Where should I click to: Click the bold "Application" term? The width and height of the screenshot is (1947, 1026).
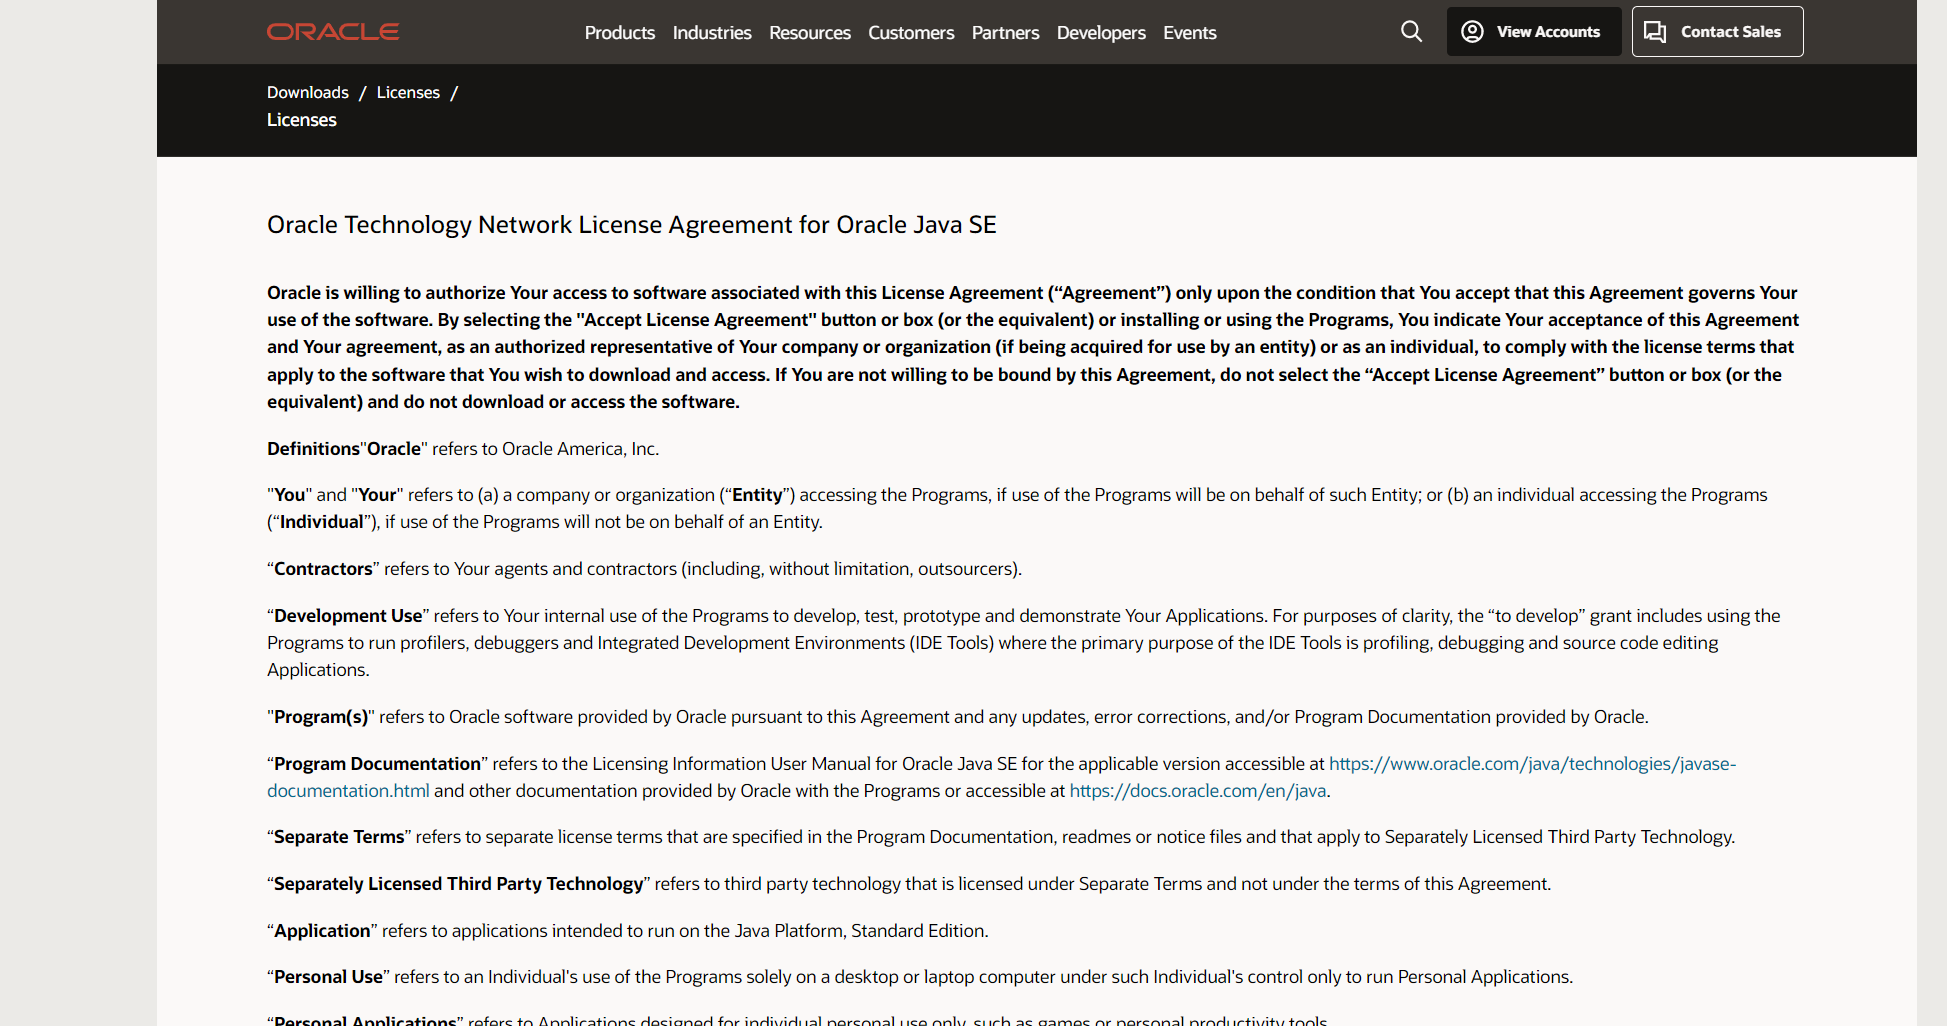[322, 931]
